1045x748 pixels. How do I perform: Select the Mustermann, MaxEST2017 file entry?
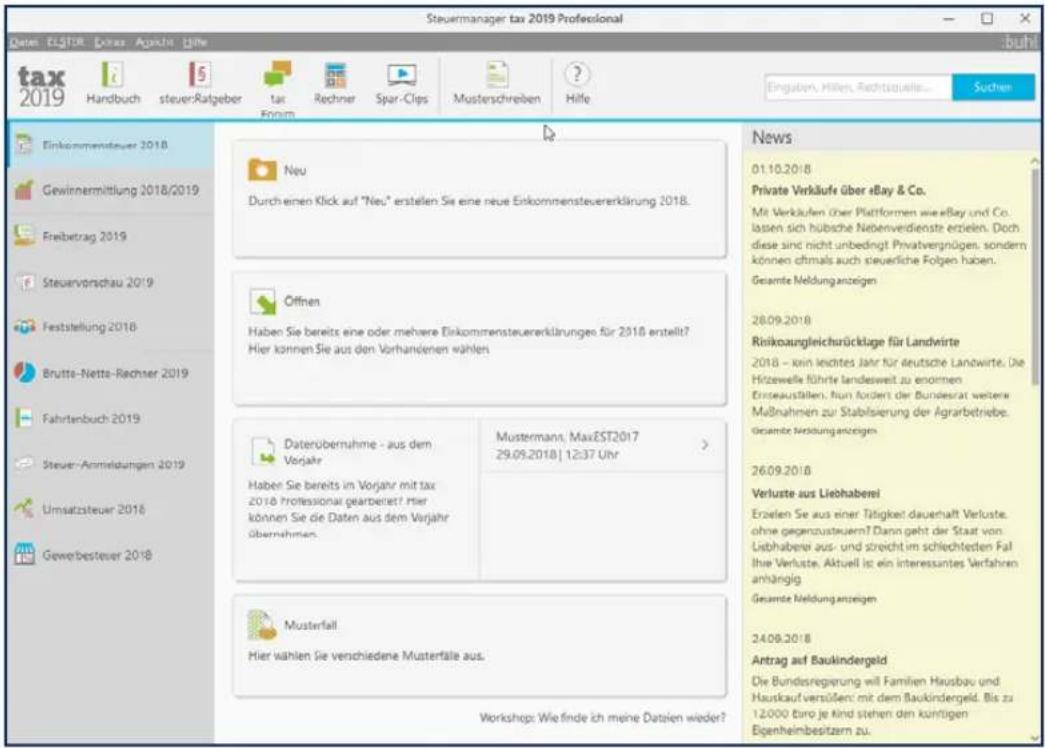tap(602, 445)
